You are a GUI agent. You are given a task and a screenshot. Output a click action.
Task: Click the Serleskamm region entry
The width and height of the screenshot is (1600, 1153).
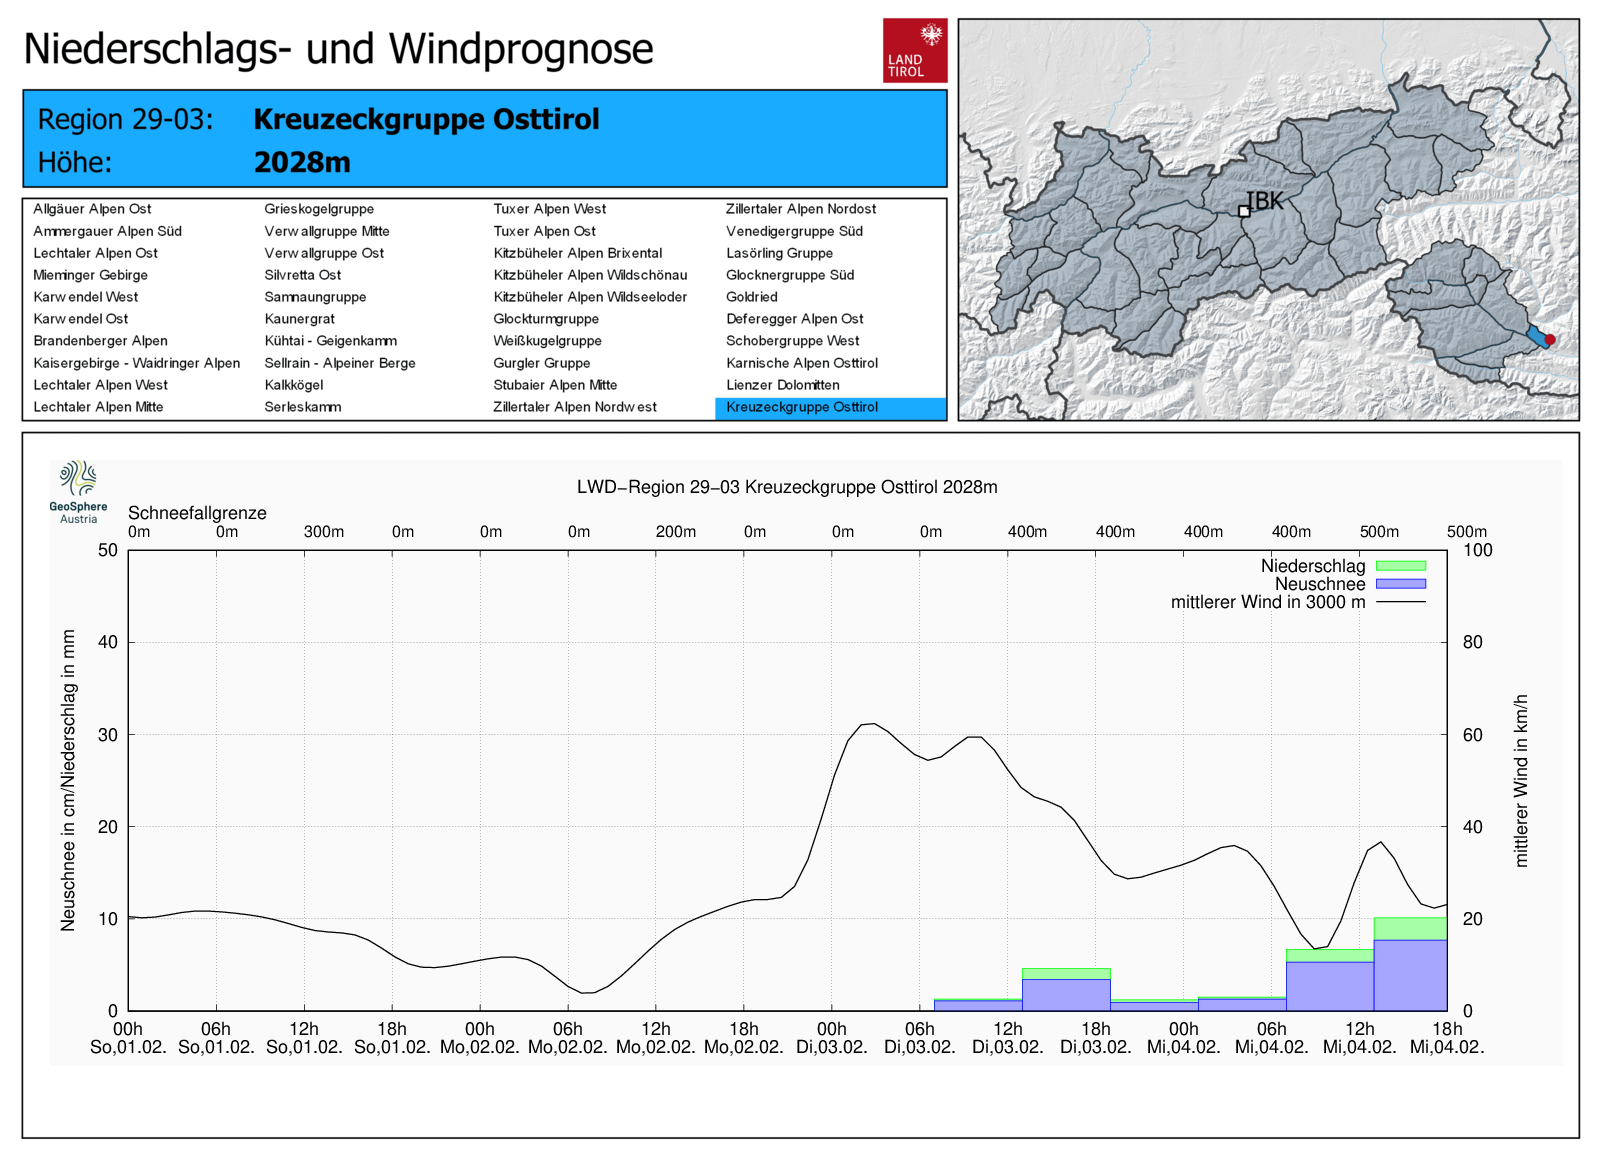pyautogui.click(x=302, y=407)
